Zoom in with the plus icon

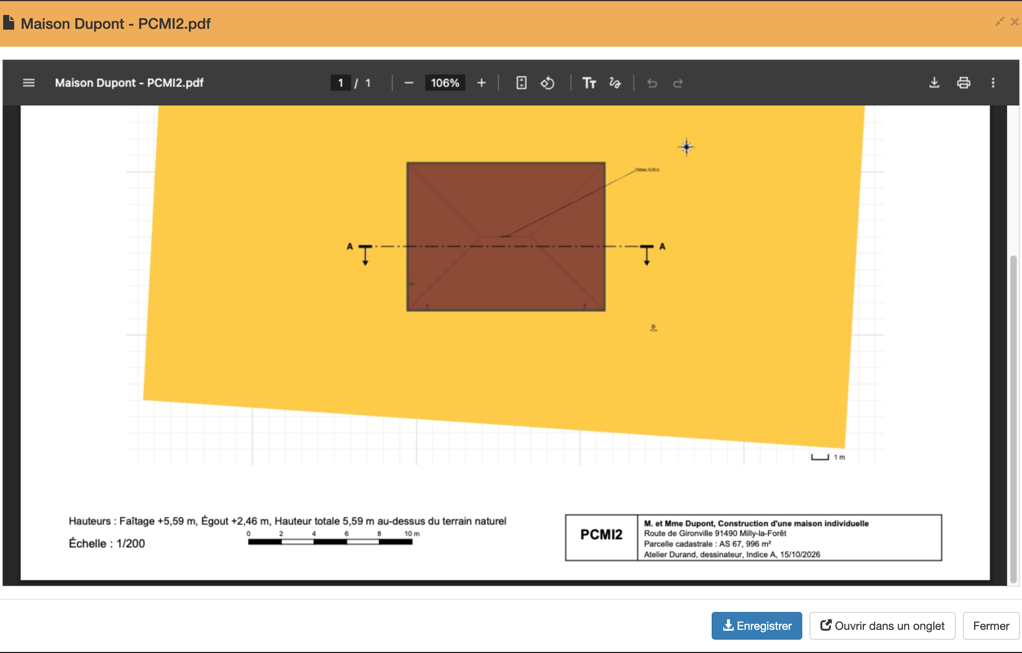click(482, 83)
